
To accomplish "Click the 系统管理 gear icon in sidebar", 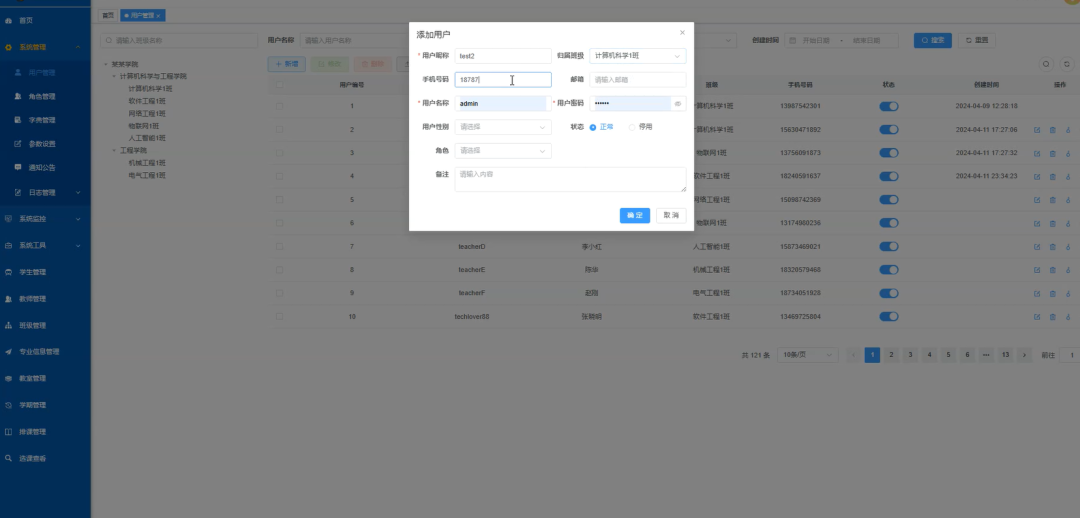I will pos(8,48).
